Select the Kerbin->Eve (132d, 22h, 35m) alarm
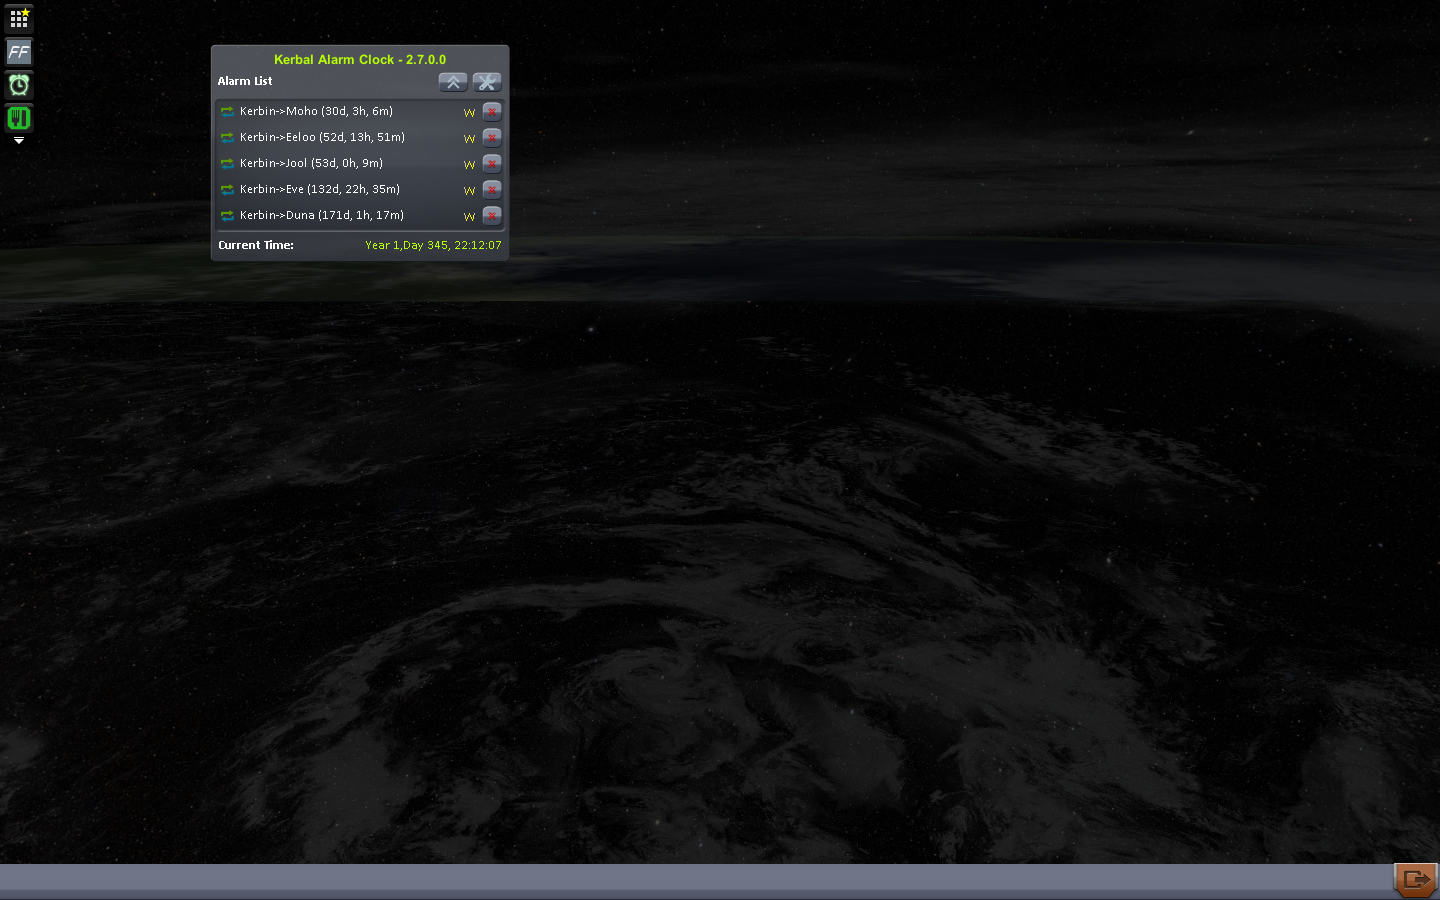This screenshot has width=1440, height=900. [x=320, y=190]
